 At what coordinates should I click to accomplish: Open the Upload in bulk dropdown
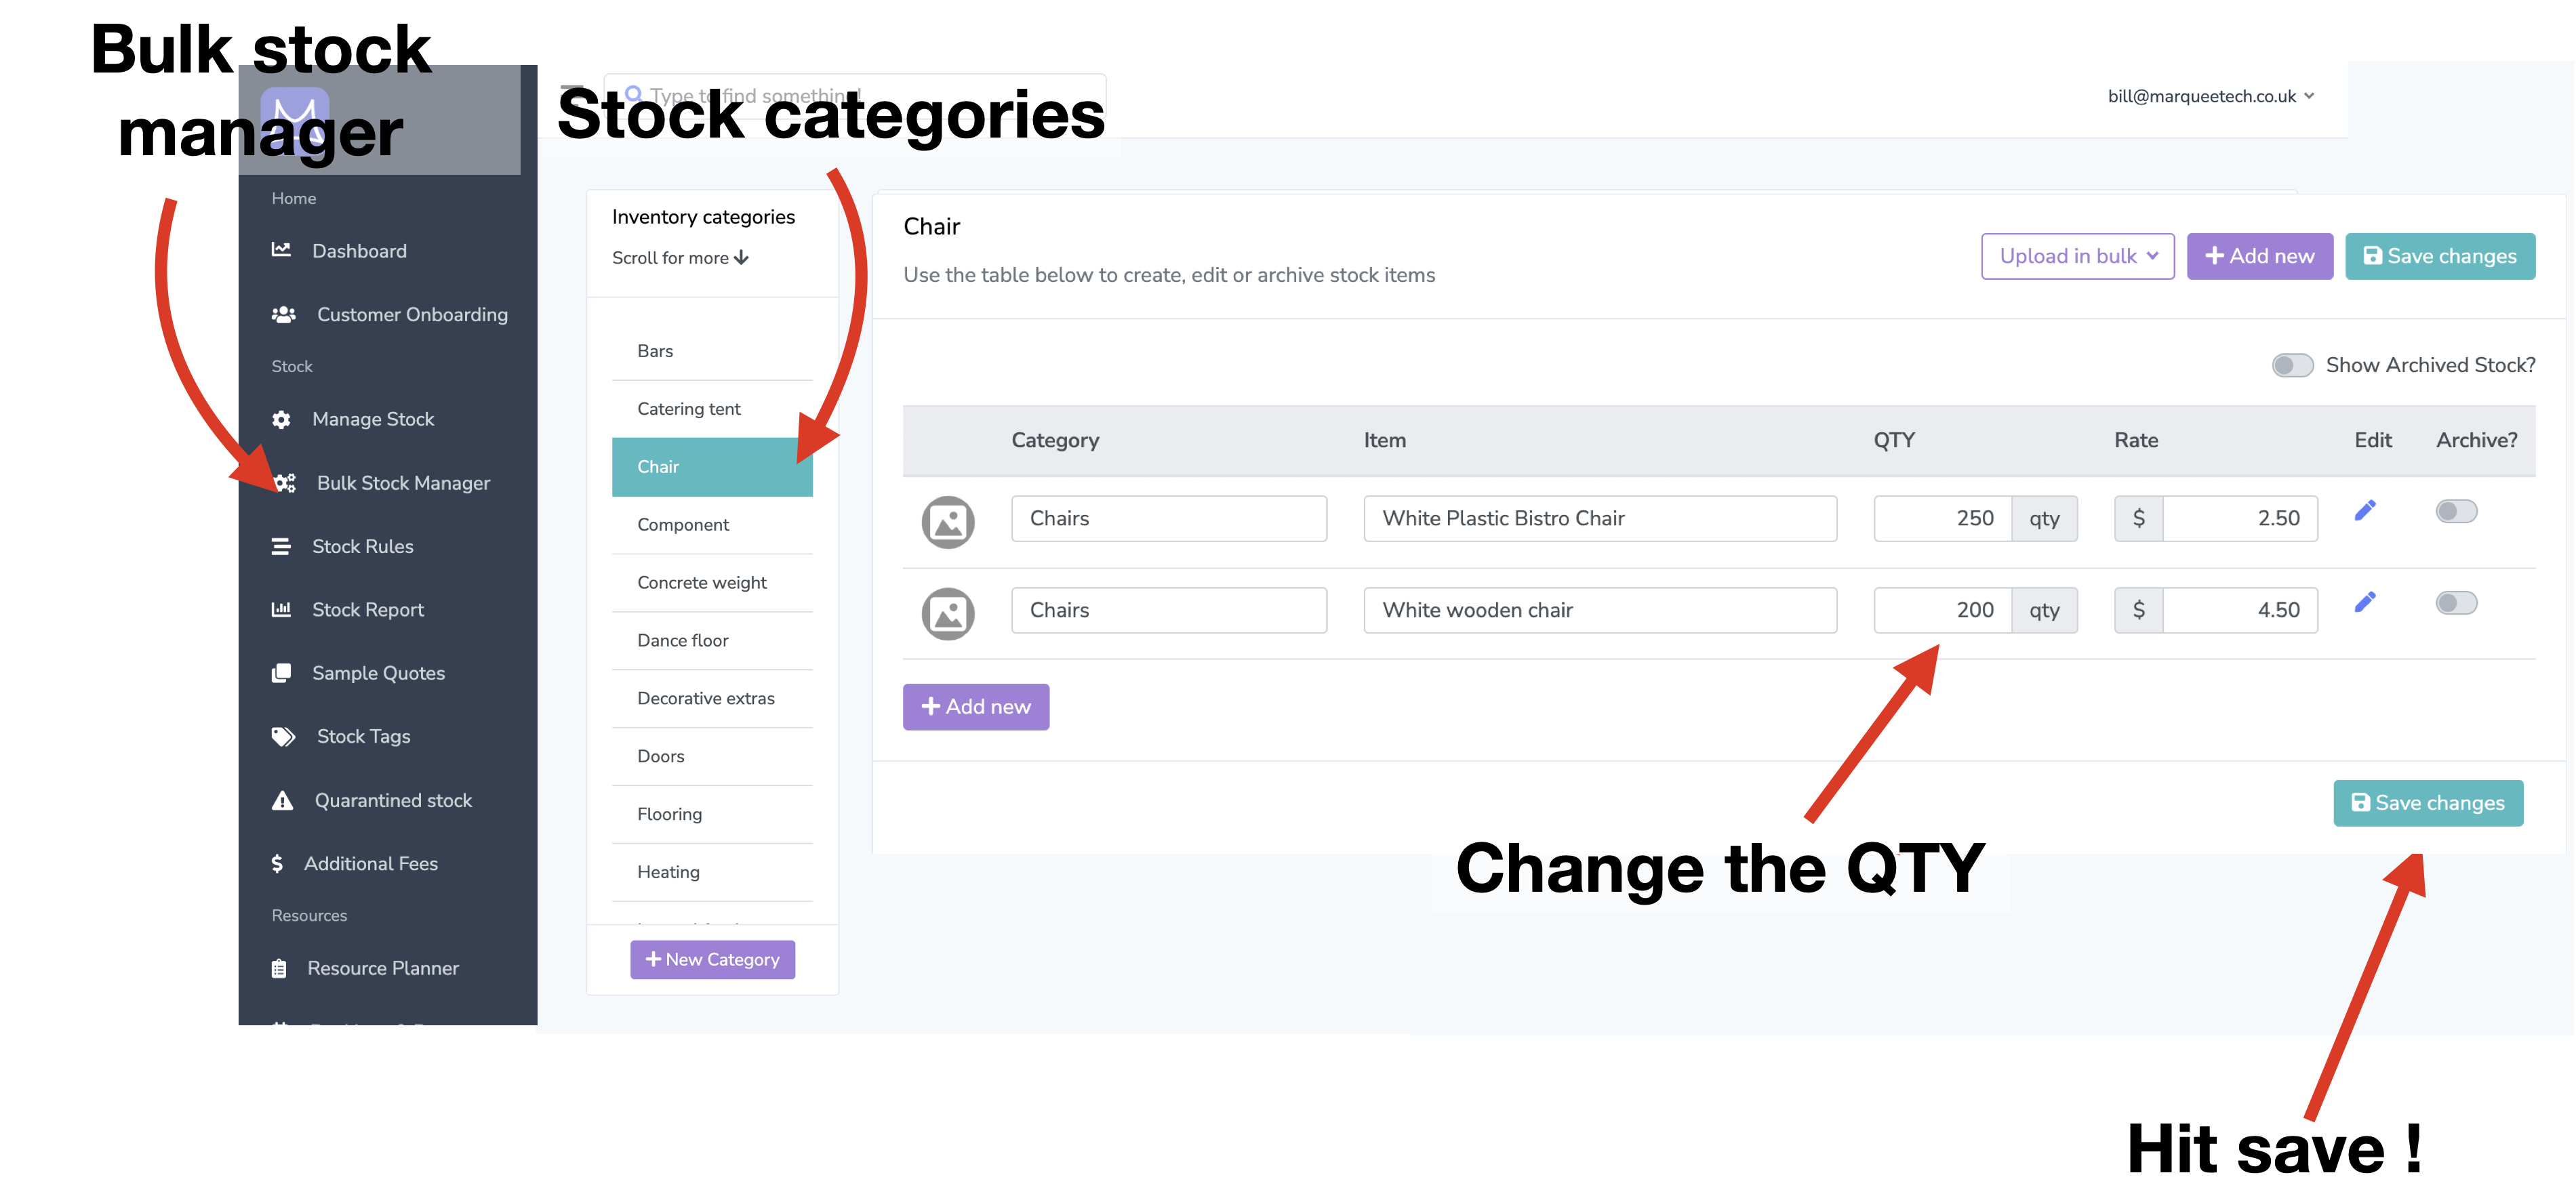coord(2077,256)
